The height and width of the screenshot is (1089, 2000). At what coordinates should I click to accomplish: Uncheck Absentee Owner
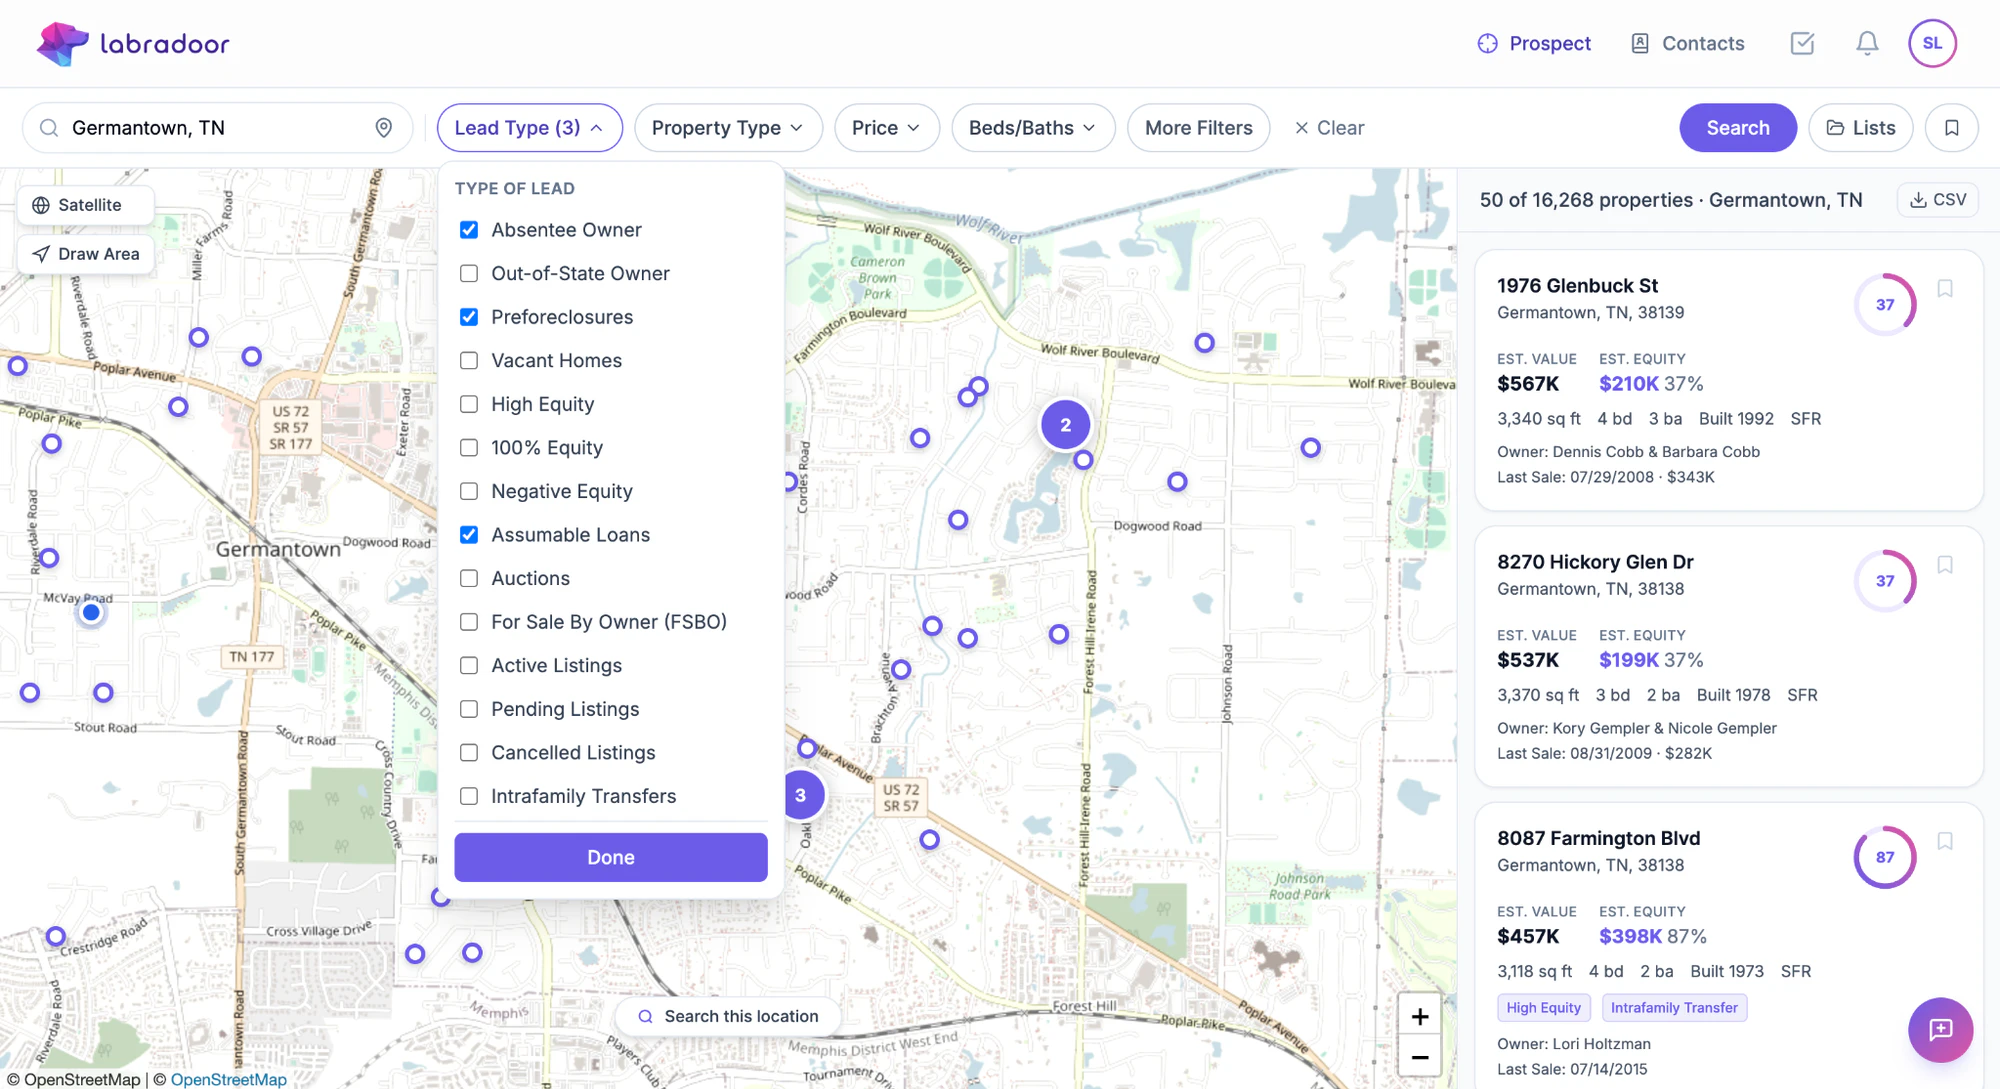468,230
